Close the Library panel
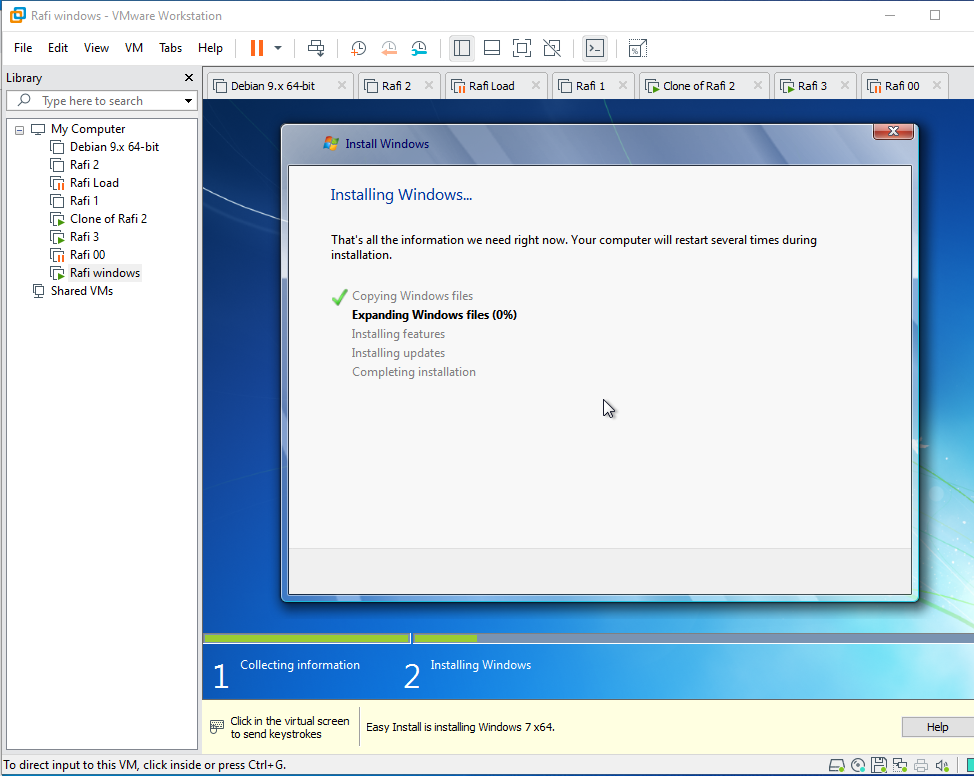The width and height of the screenshot is (974, 776). (x=189, y=78)
